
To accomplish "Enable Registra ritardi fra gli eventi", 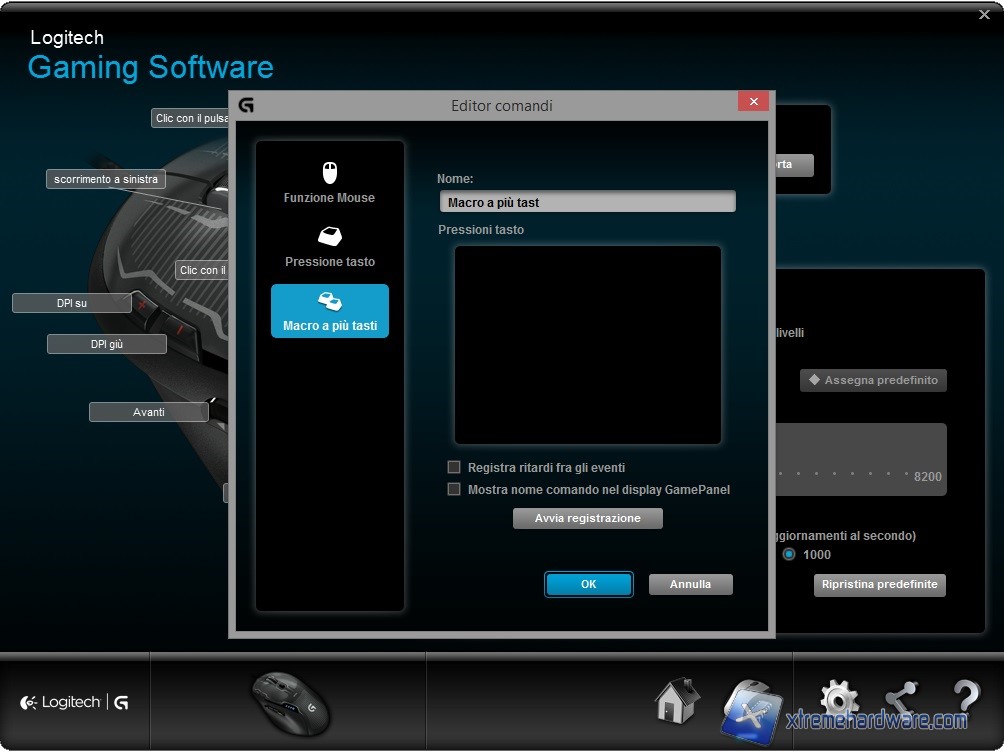I will coord(454,467).
